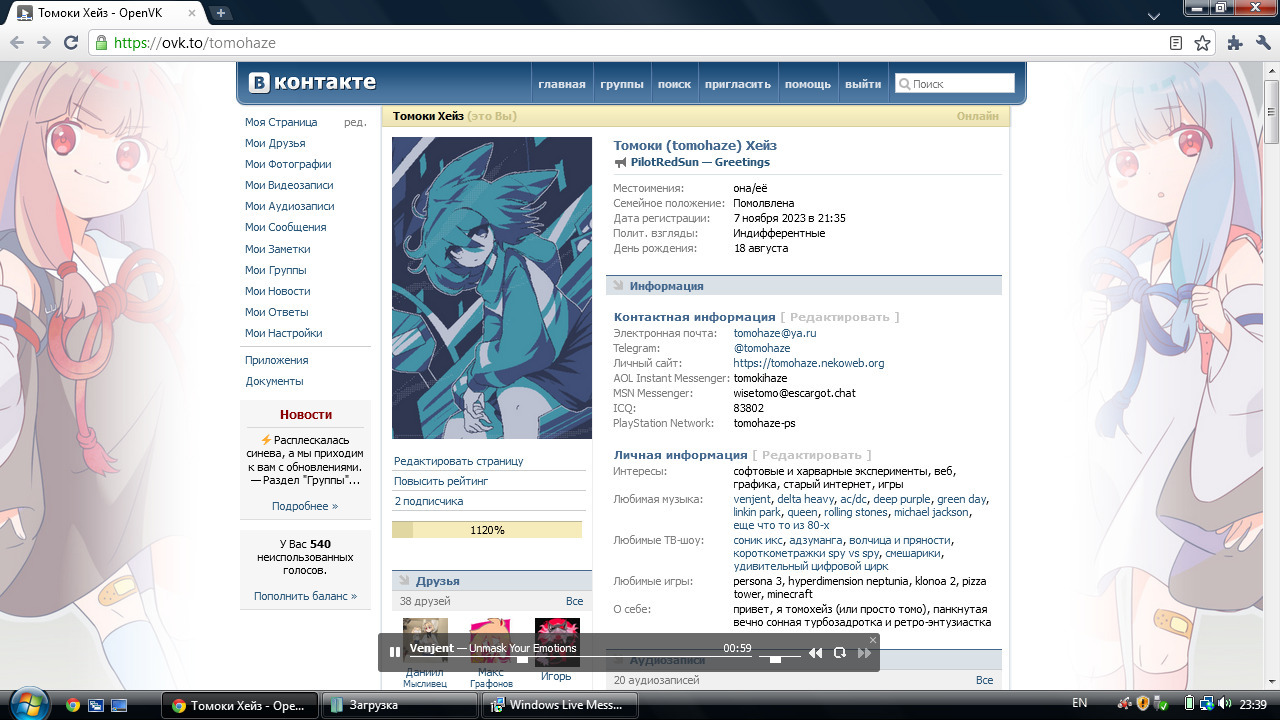
Task: Skip to previous track in audio player
Action: (x=815, y=653)
